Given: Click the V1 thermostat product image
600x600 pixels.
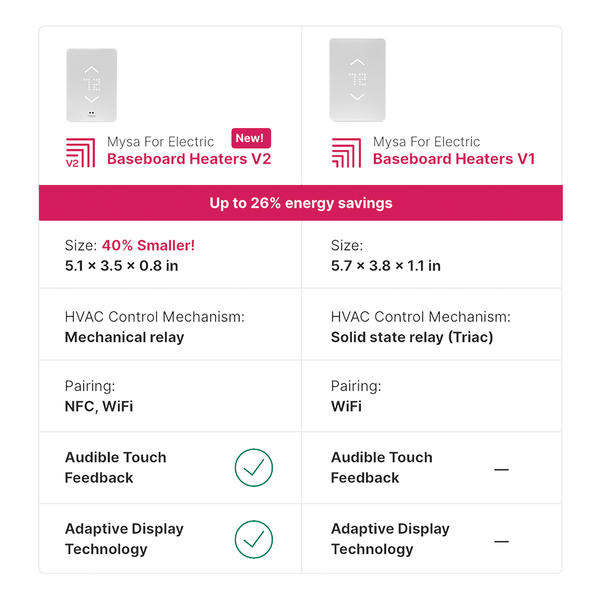Looking at the screenshot, I should 357,79.
